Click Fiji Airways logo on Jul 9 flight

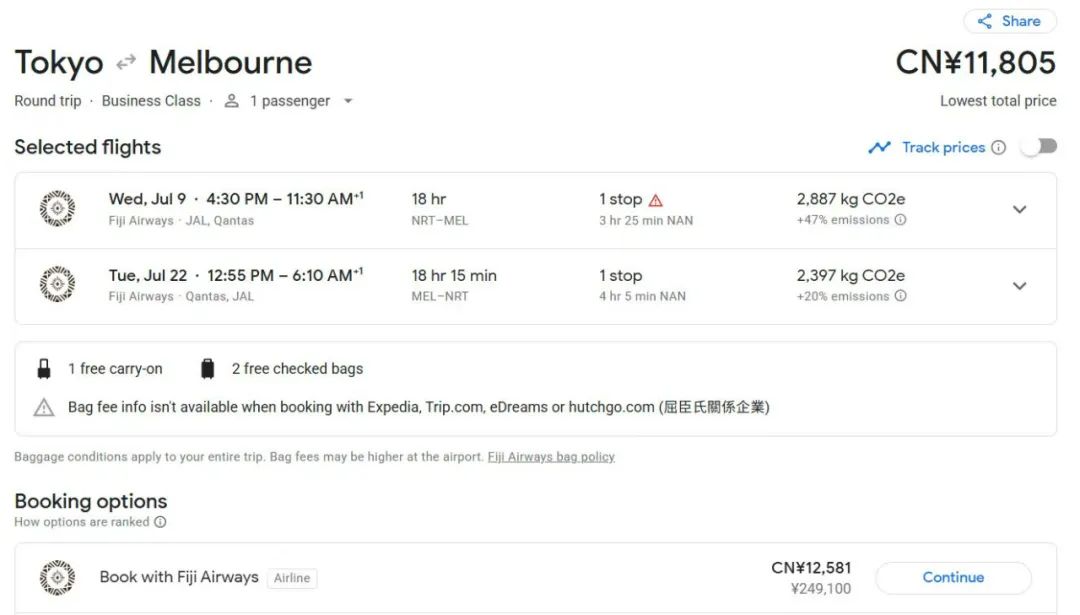(x=58, y=209)
